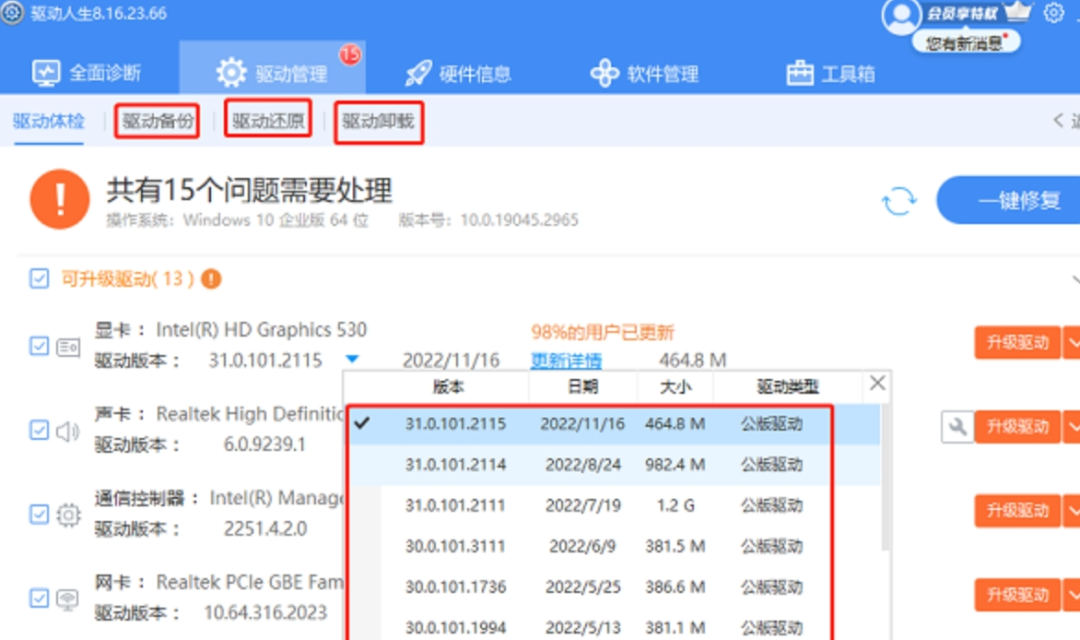The width and height of the screenshot is (1080, 640).
Task: Click the wrench tool icon near sound card row
Action: coord(957,426)
